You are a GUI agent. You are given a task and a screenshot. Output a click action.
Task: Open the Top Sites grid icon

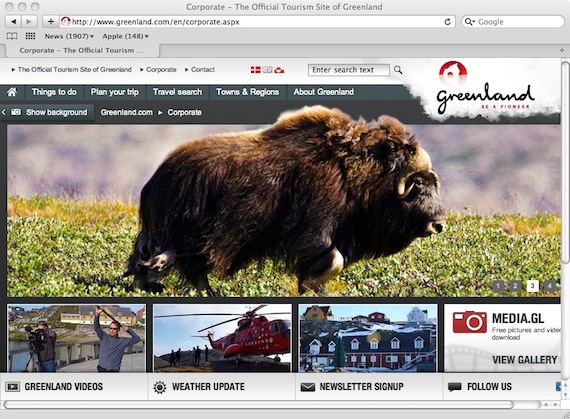click(31, 36)
